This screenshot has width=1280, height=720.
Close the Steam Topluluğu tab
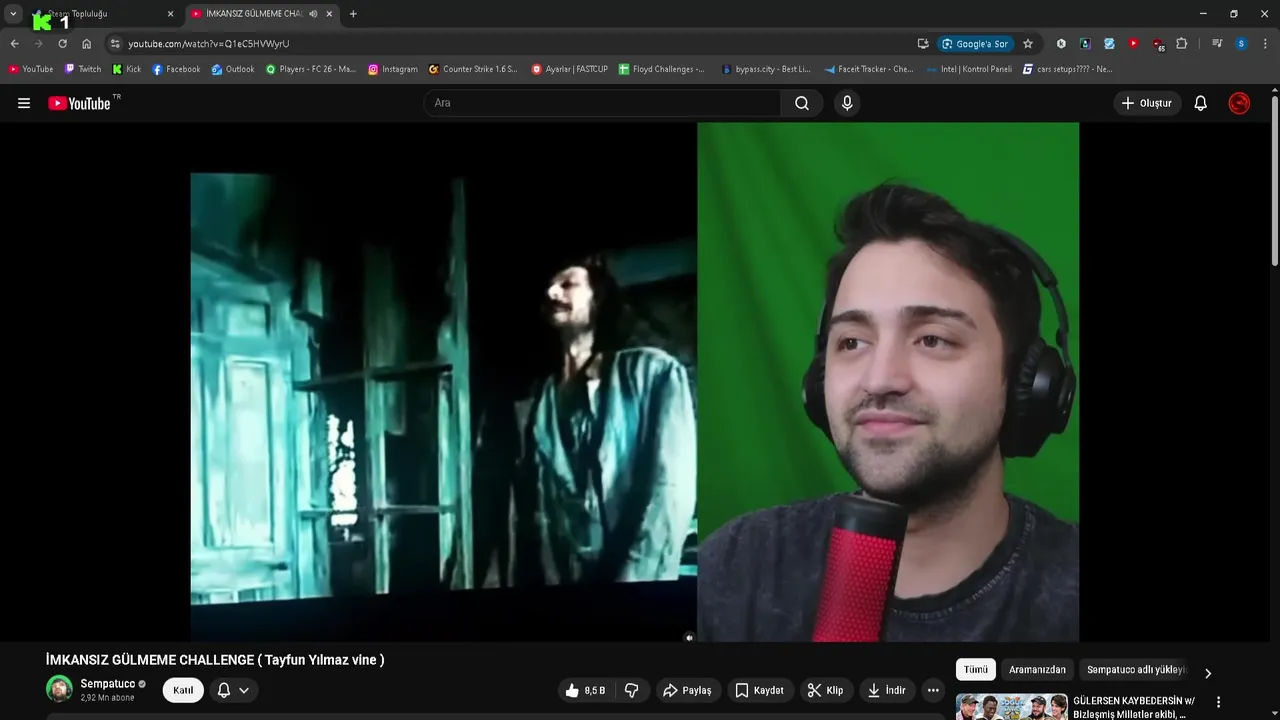point(170,14)
